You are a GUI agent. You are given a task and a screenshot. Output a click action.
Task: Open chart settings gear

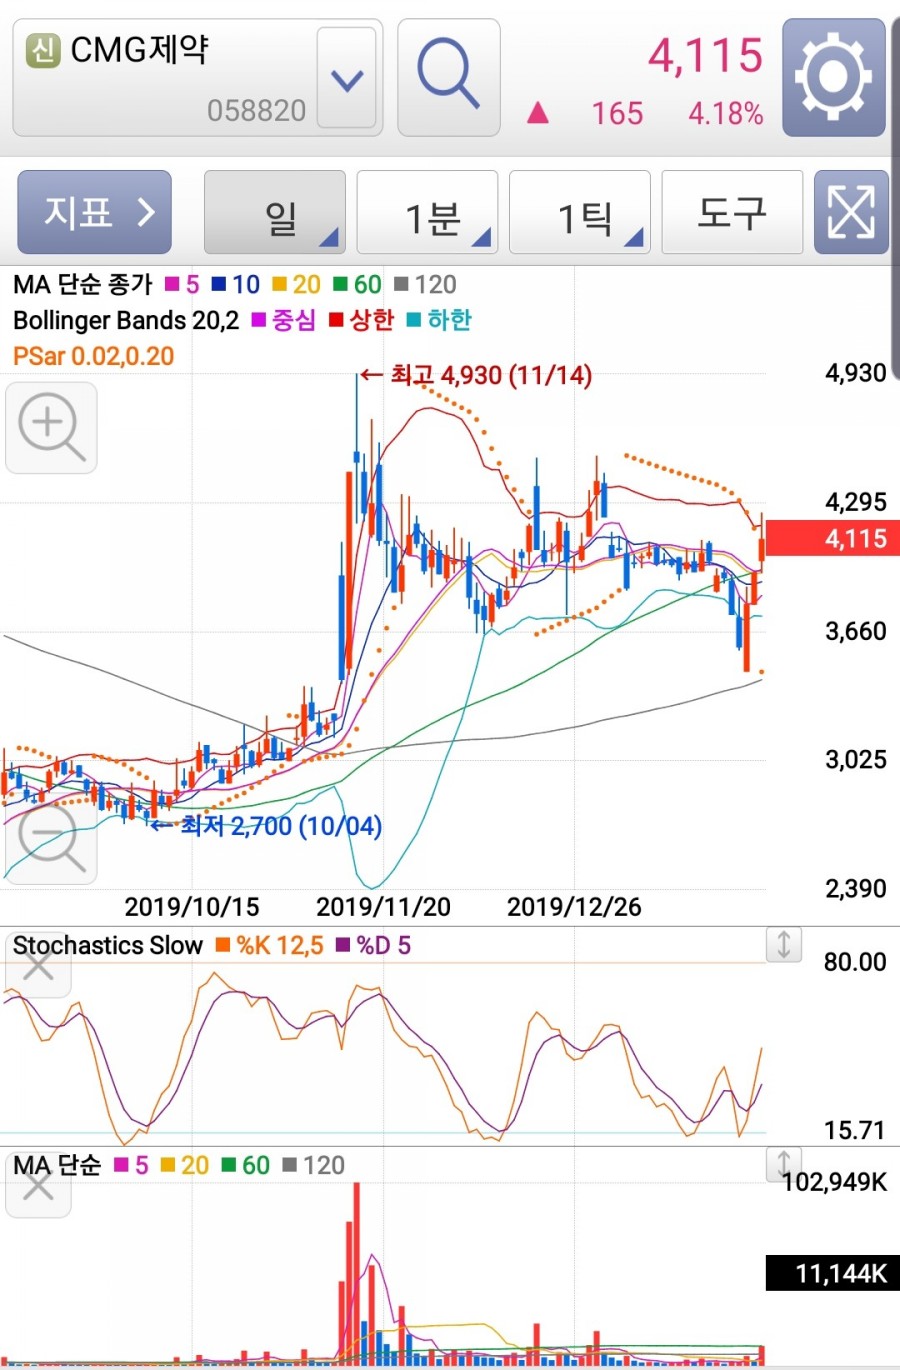pos(833,77)
